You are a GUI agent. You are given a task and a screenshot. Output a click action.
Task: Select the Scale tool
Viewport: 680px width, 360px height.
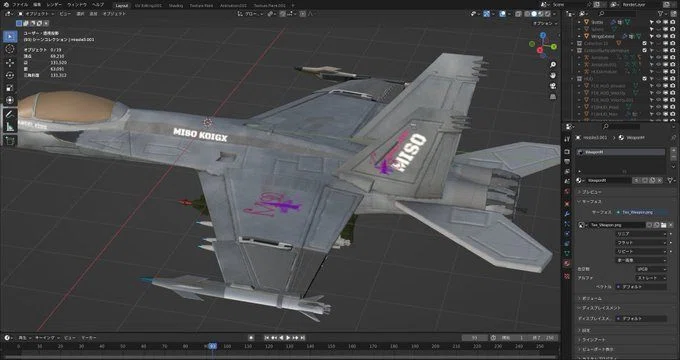point(10,88)
